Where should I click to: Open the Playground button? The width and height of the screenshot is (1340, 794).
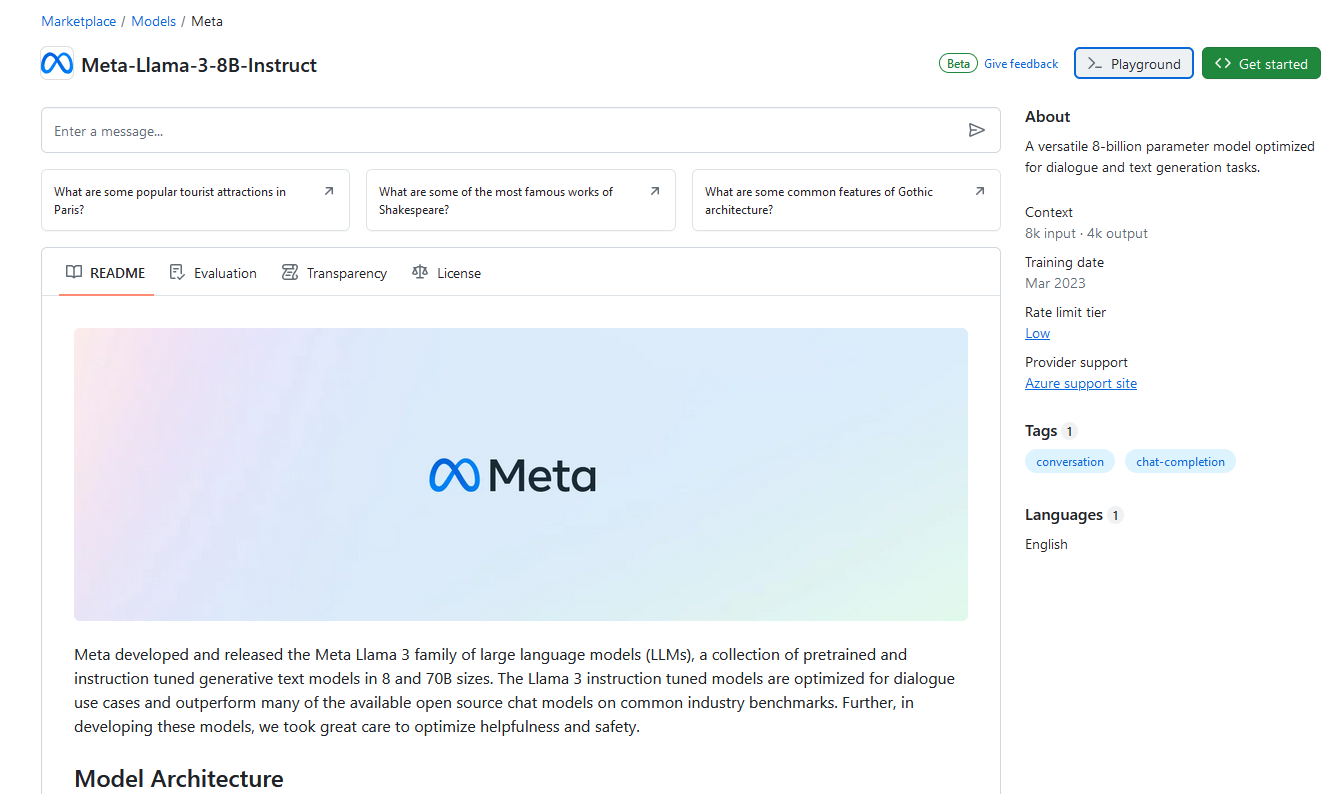pos(1134,63)
